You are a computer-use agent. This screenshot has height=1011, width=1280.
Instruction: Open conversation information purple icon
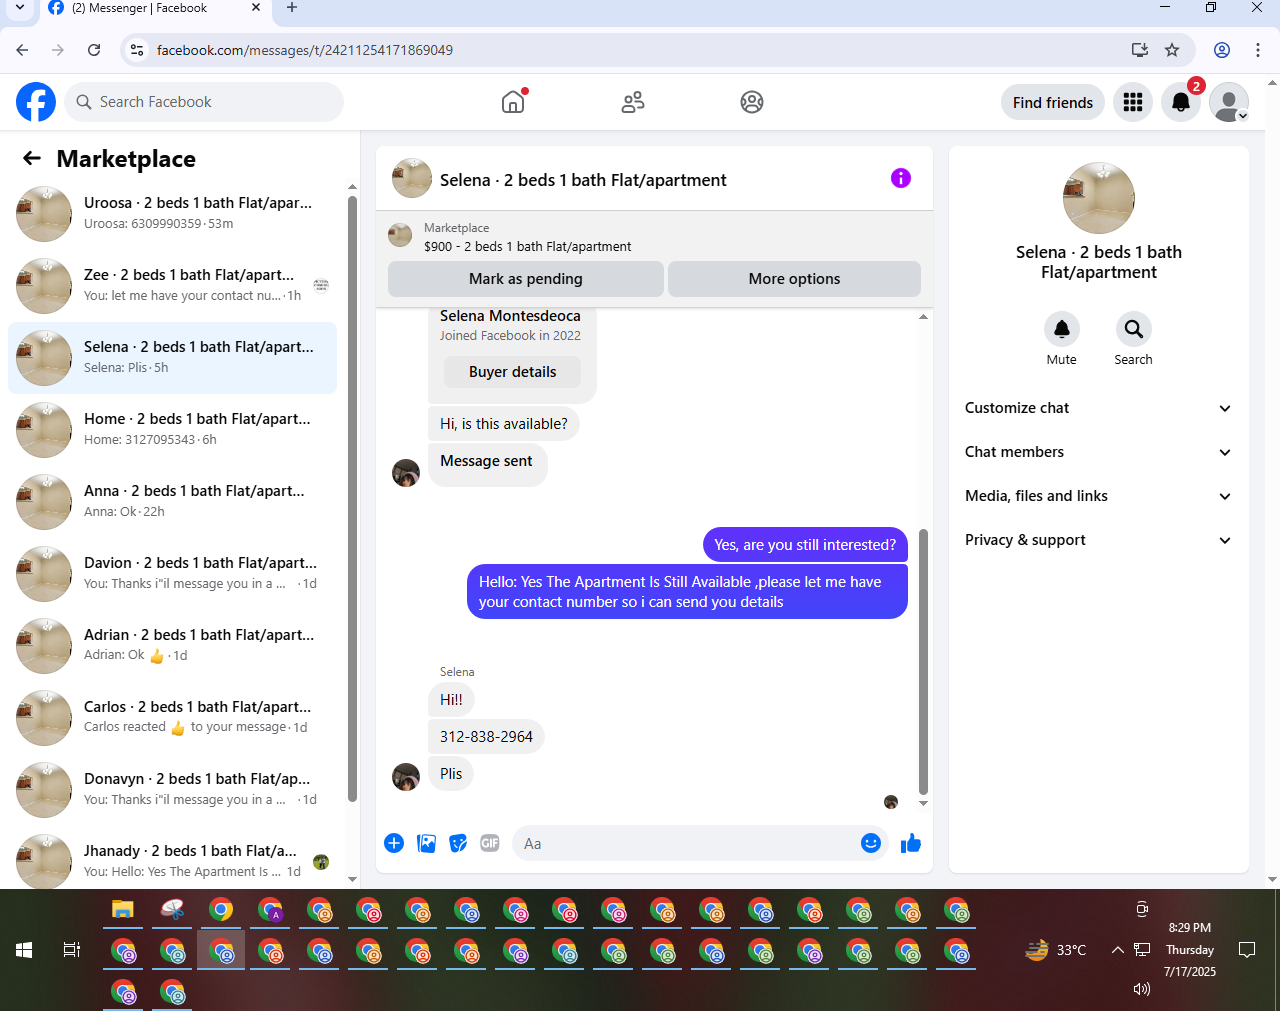pos(901,178)
